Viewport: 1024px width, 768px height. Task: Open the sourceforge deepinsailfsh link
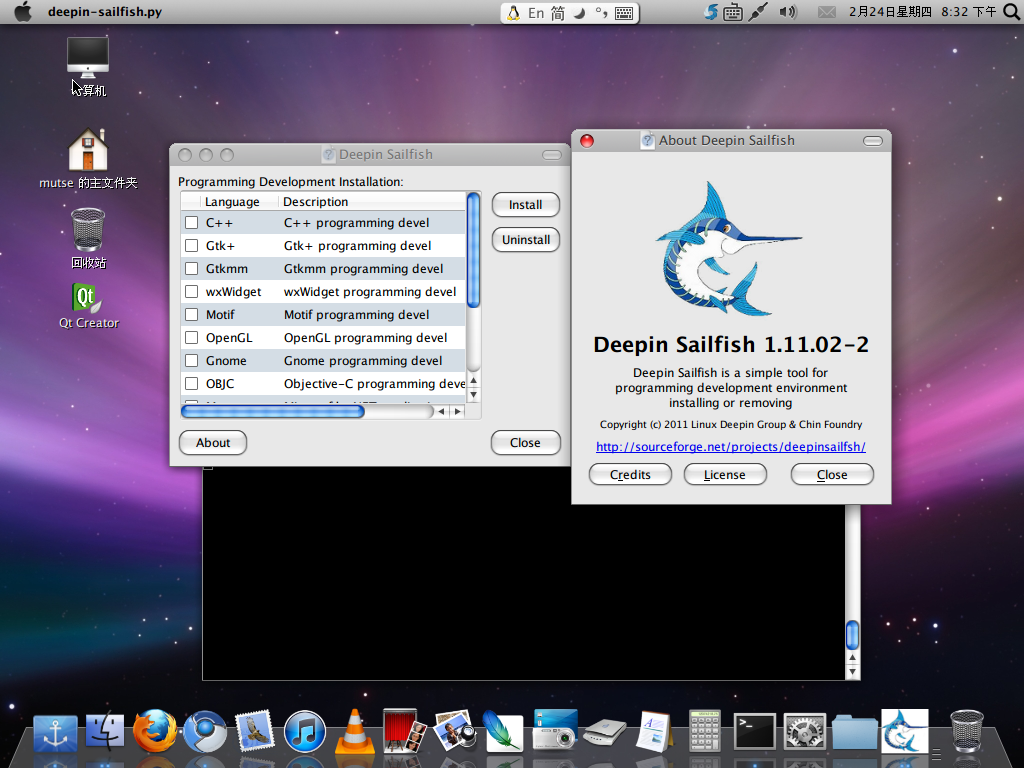(731, 447)
